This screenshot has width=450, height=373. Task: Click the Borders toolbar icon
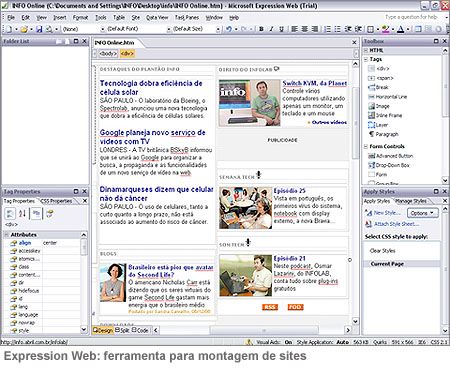[x=370, y=29]
